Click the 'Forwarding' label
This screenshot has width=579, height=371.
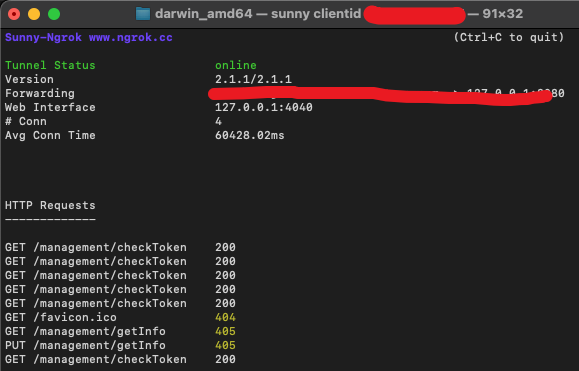(40, 93)
